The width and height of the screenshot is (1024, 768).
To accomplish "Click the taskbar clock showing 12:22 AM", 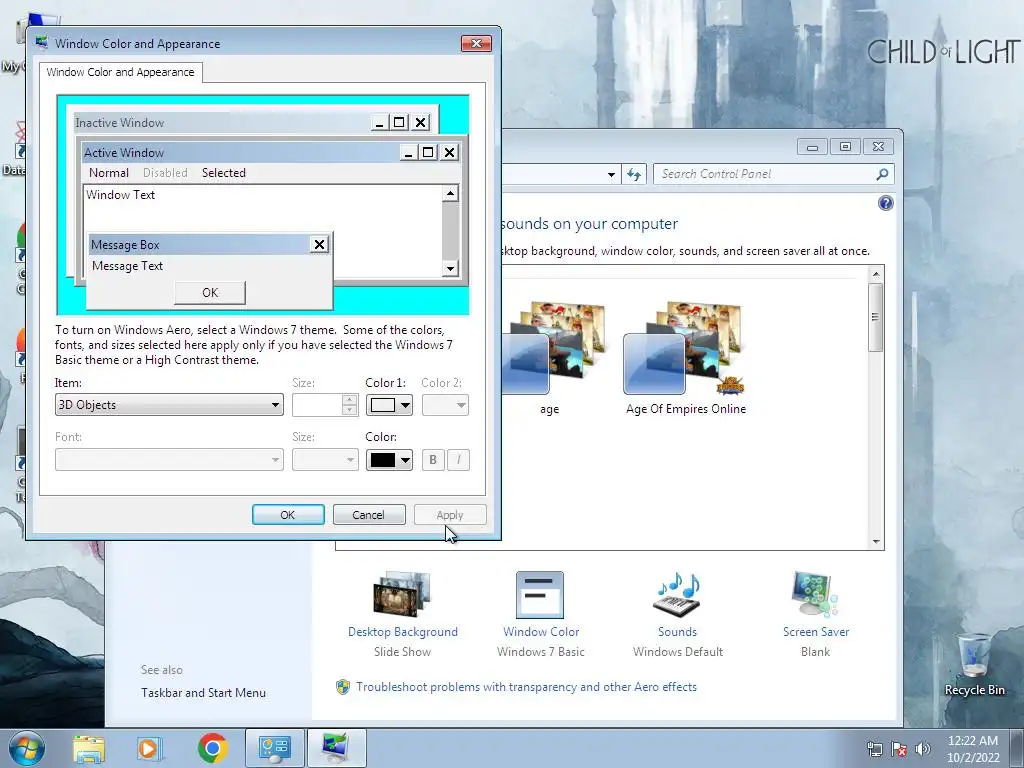I will click(x=972, y=748).
